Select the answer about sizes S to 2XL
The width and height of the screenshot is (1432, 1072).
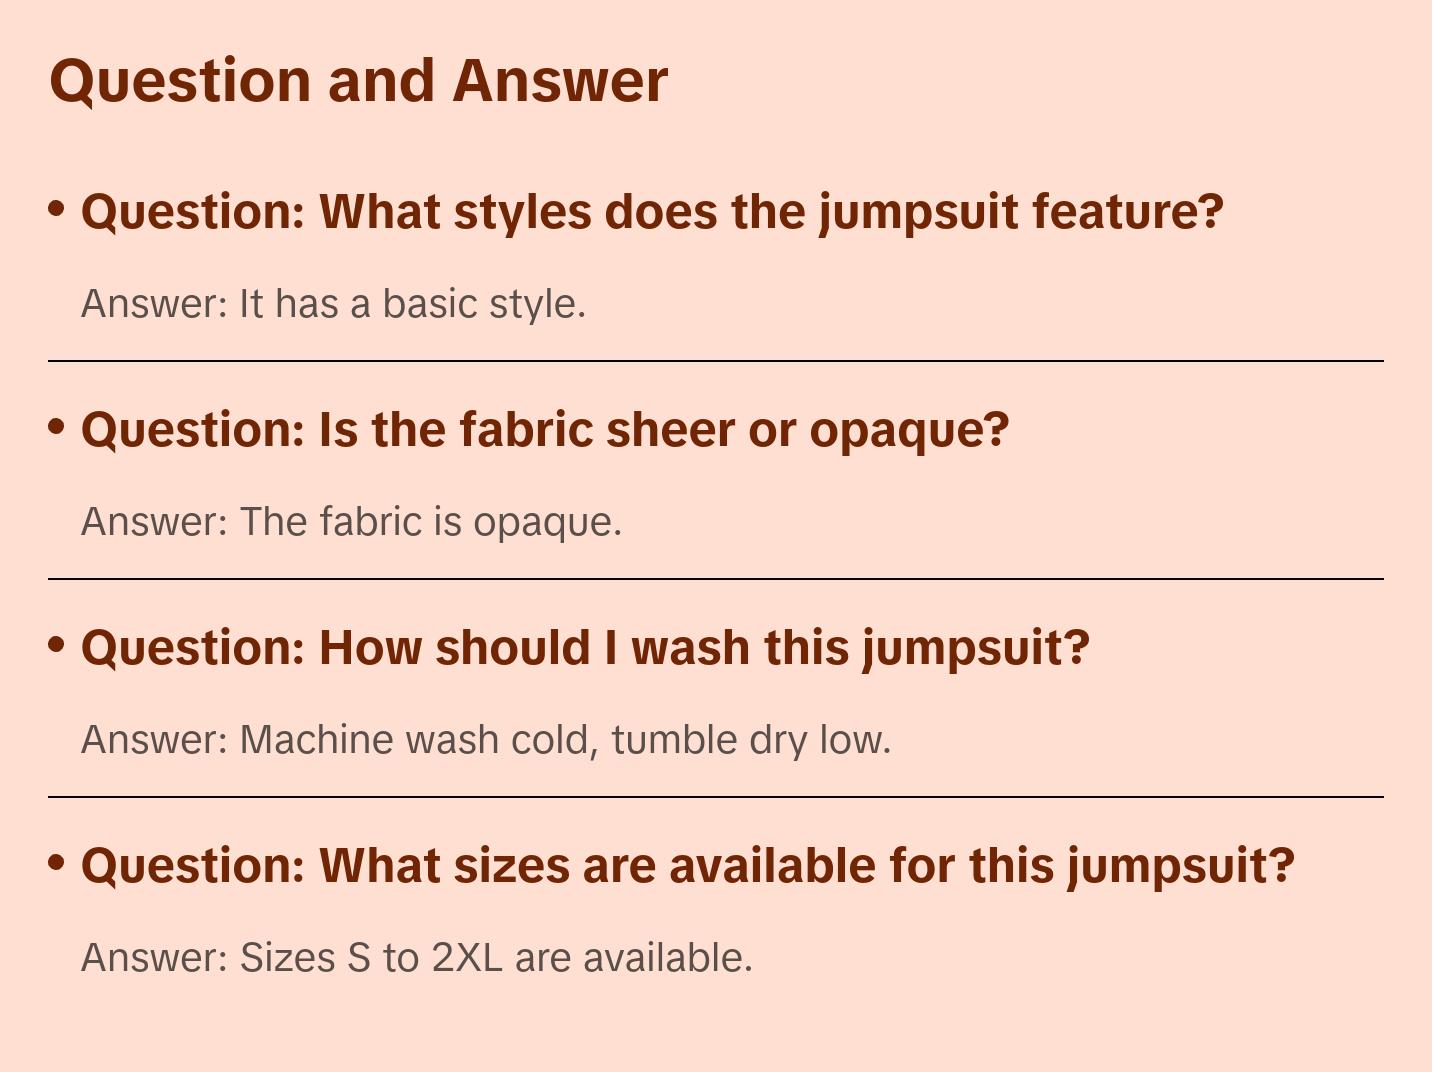[x=416, y=958]
